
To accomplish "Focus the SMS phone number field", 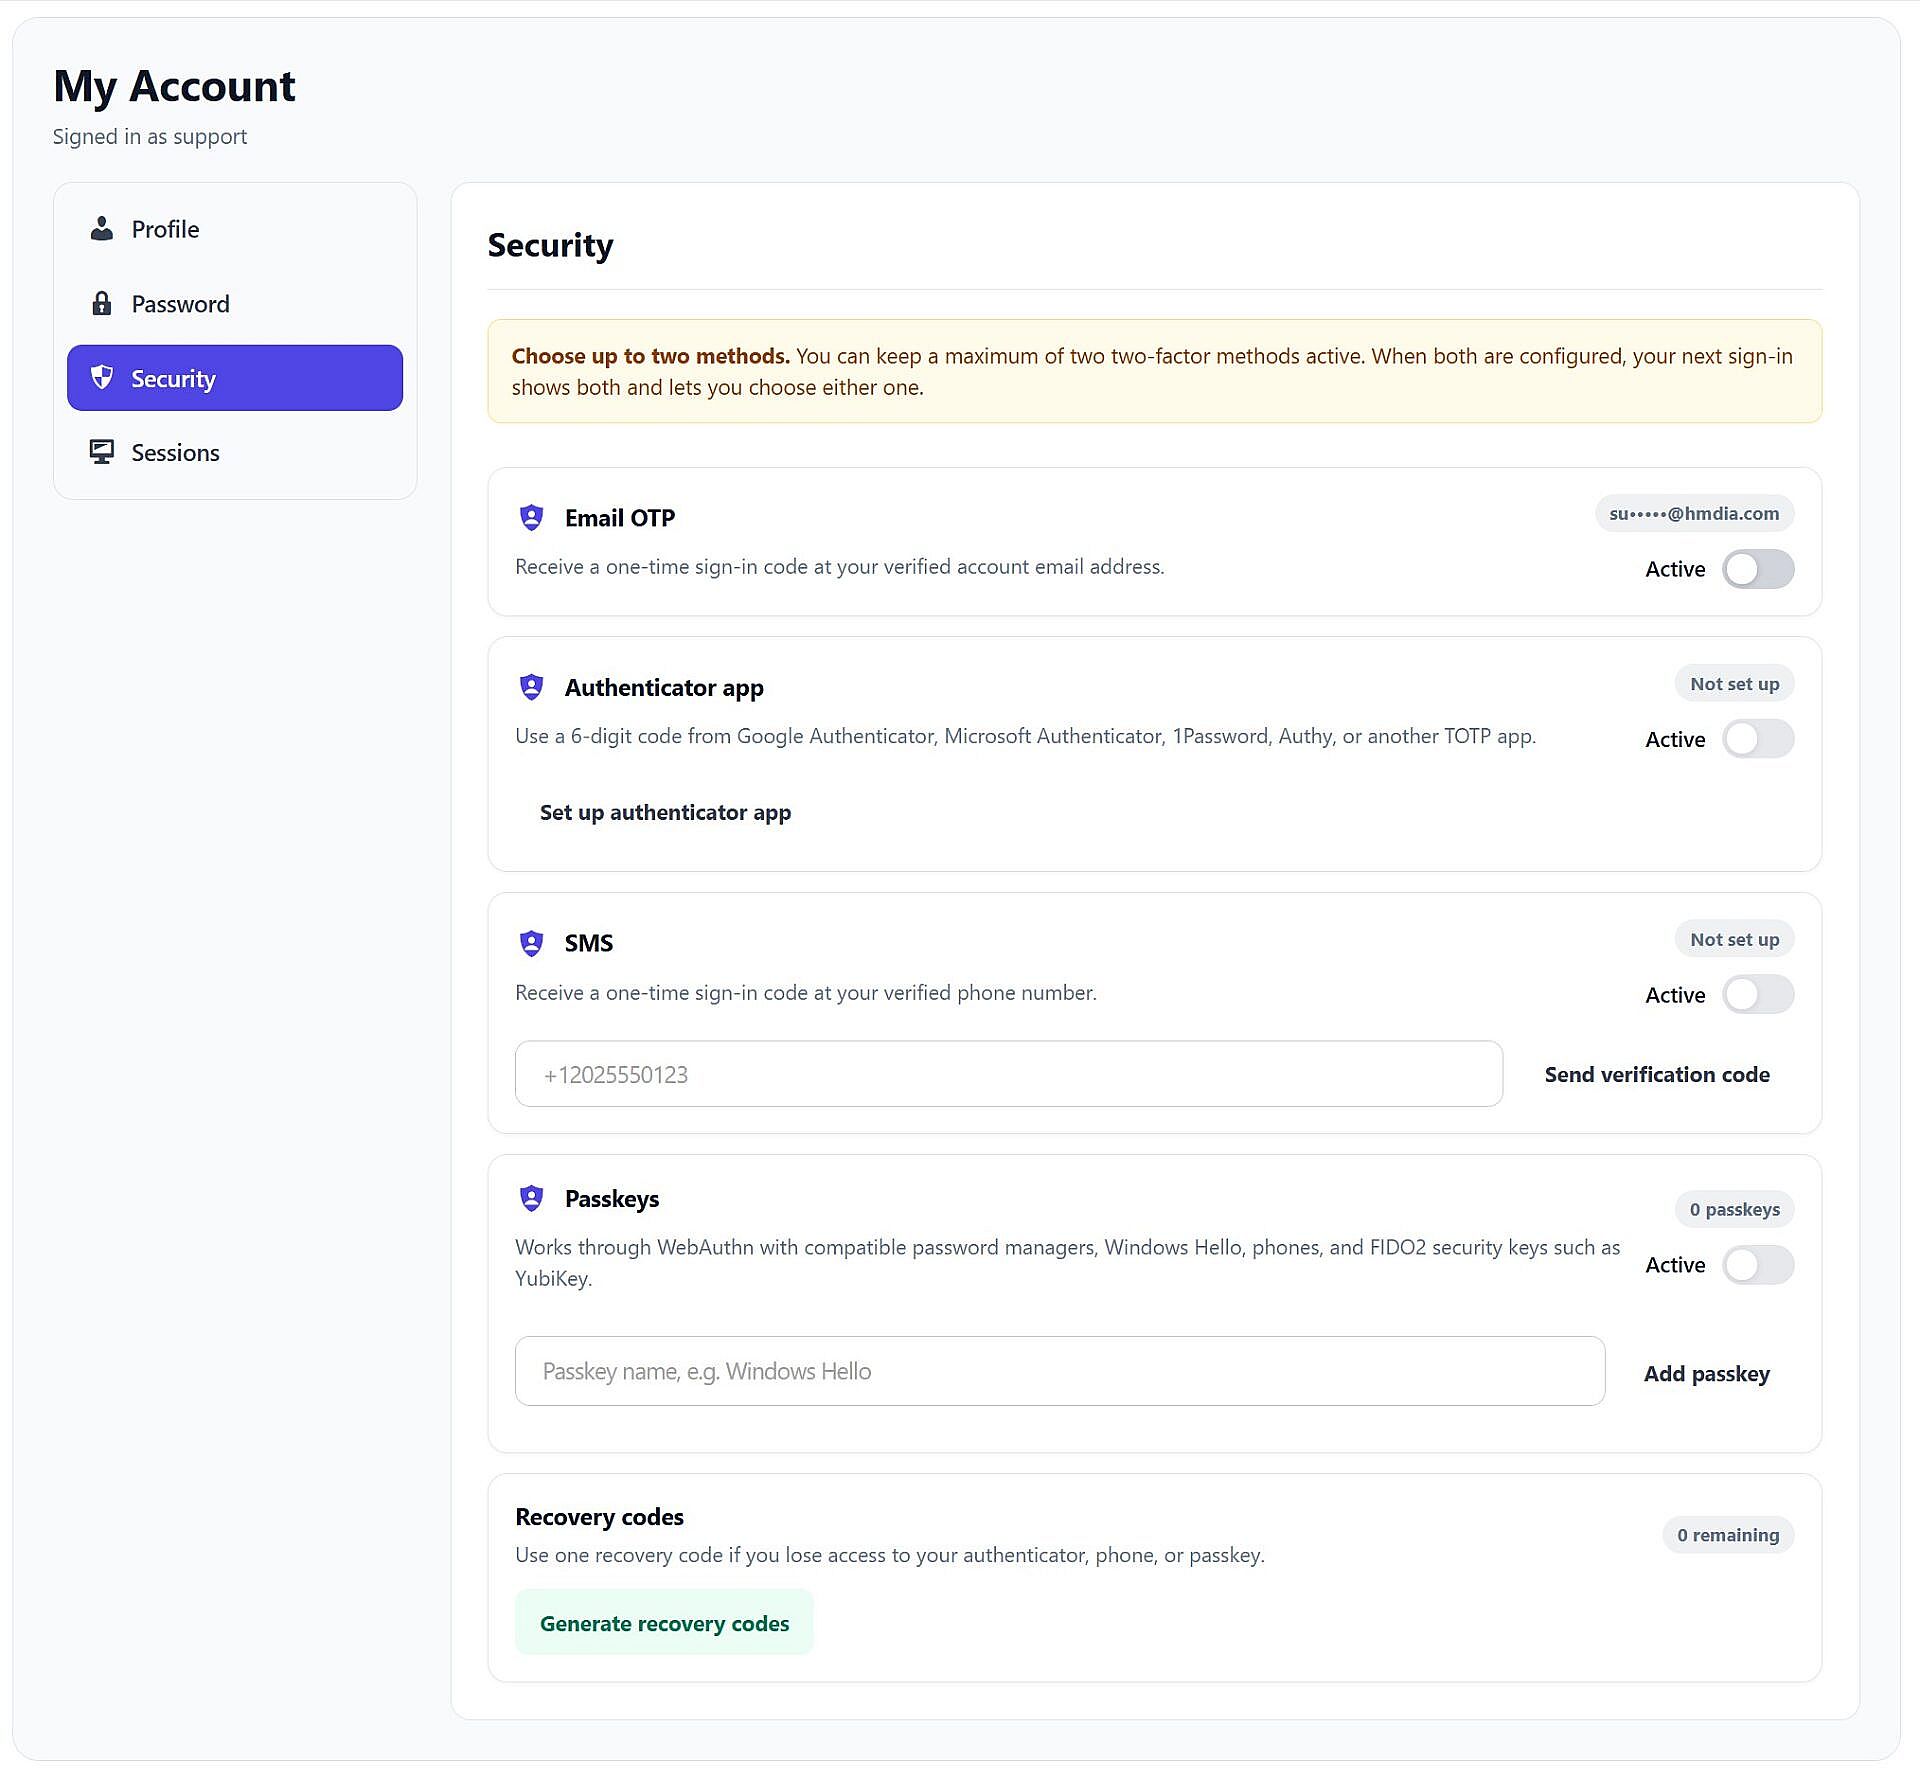I will click(1008, 1074).
